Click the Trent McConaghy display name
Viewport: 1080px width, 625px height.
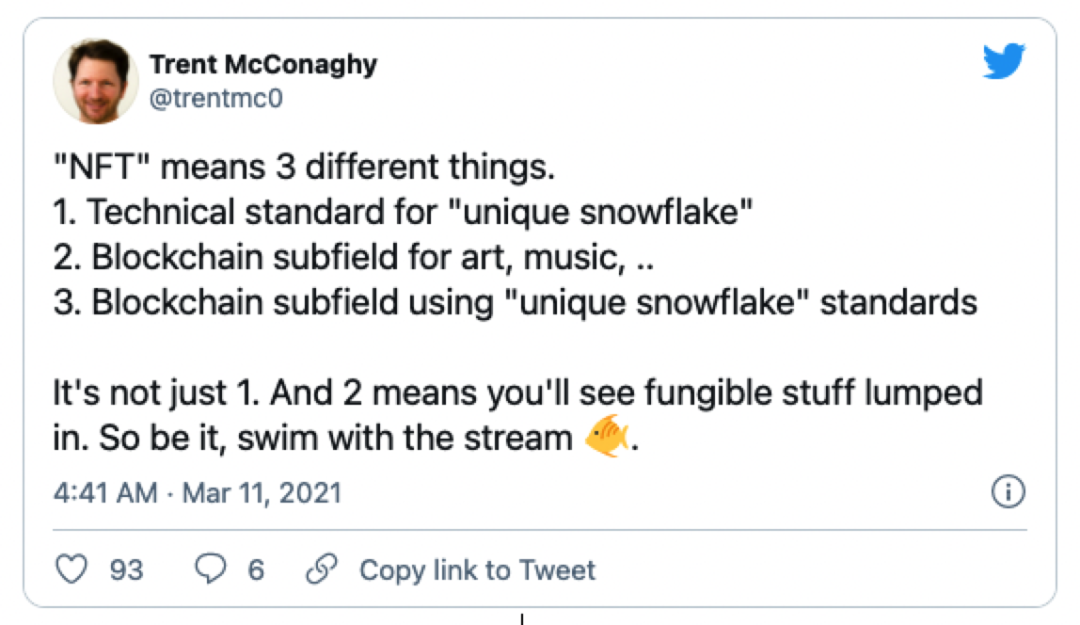pos(264,65)
